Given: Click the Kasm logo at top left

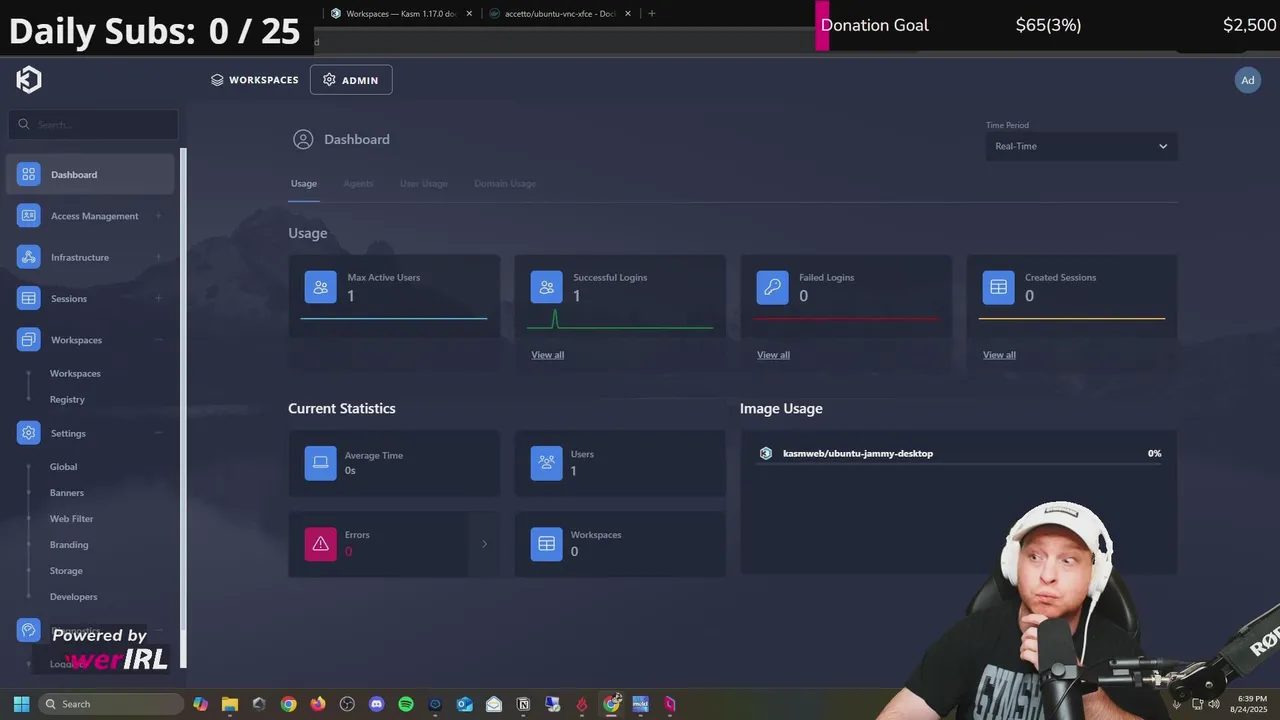Looking at the screenshot, I should (28, 80).
